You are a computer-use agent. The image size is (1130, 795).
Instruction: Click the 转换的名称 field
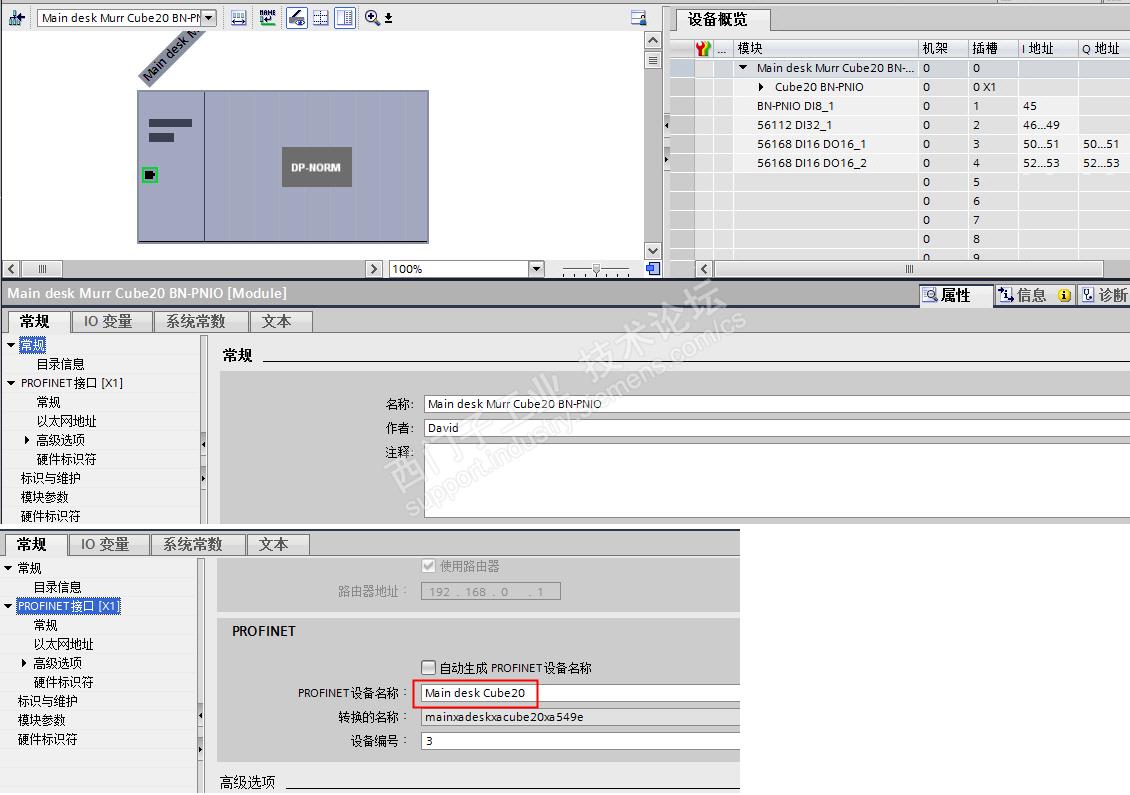pyautogui.click(x=581, y=717)
